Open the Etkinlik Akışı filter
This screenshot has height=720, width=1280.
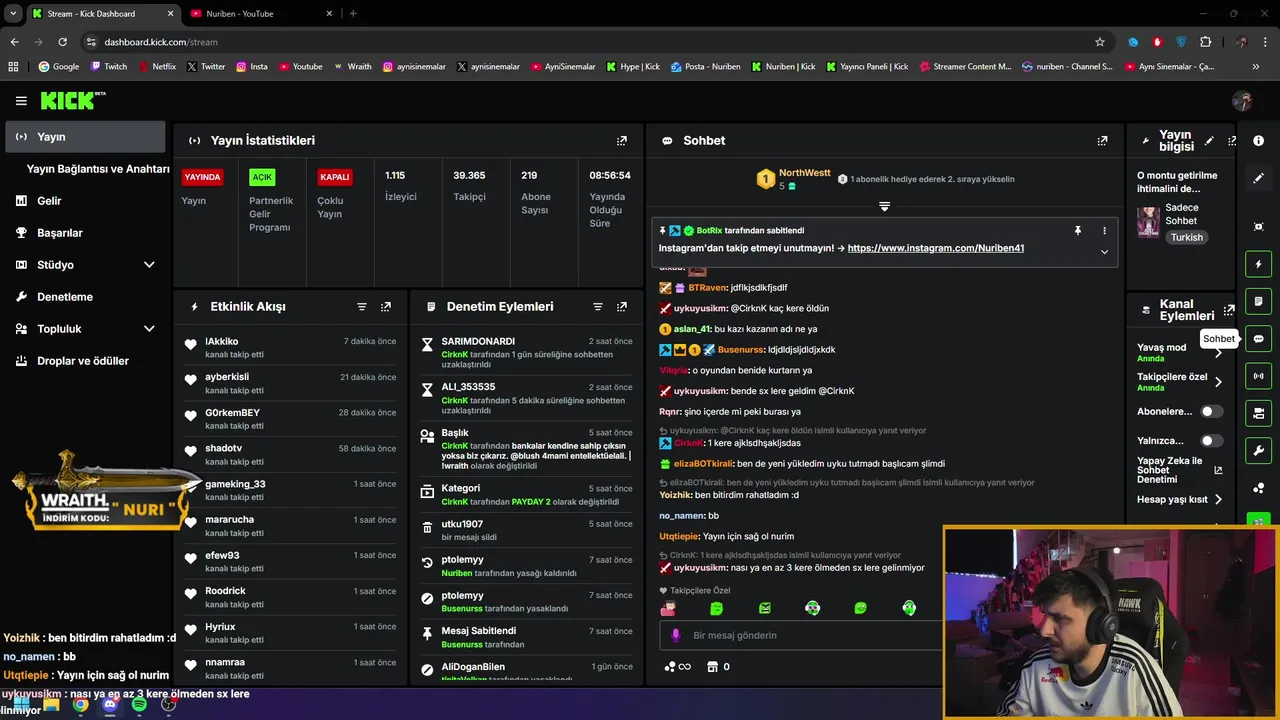pyautogui.click(x=362, y=307)
